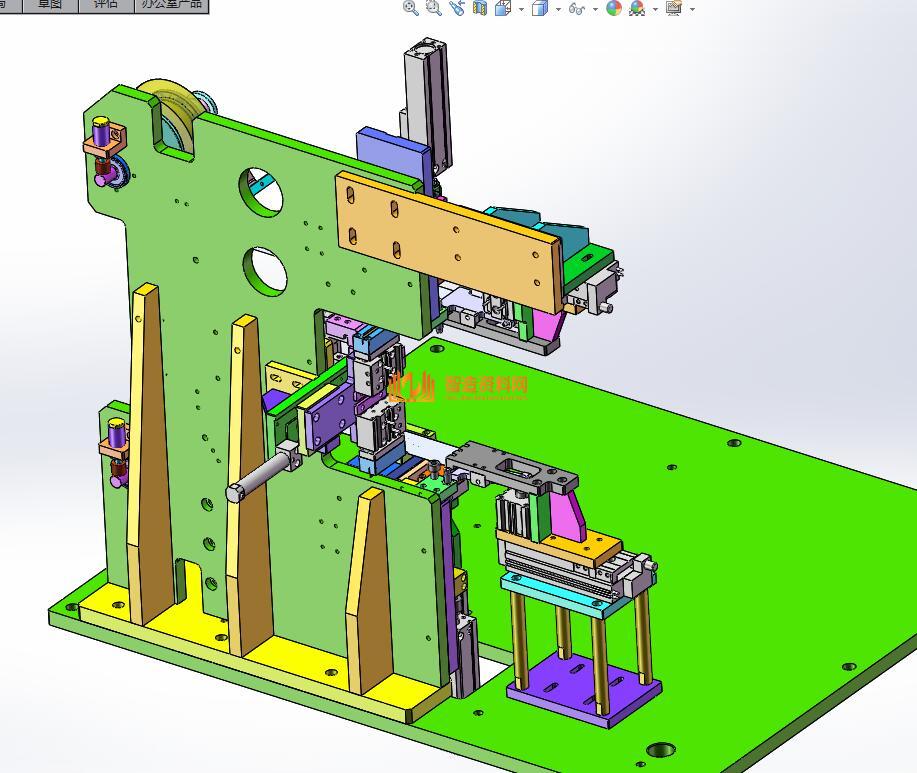Screen dimensions: 917x773
Task: Select the 办公室产品 tab
Action: click(x=171, y=4)
